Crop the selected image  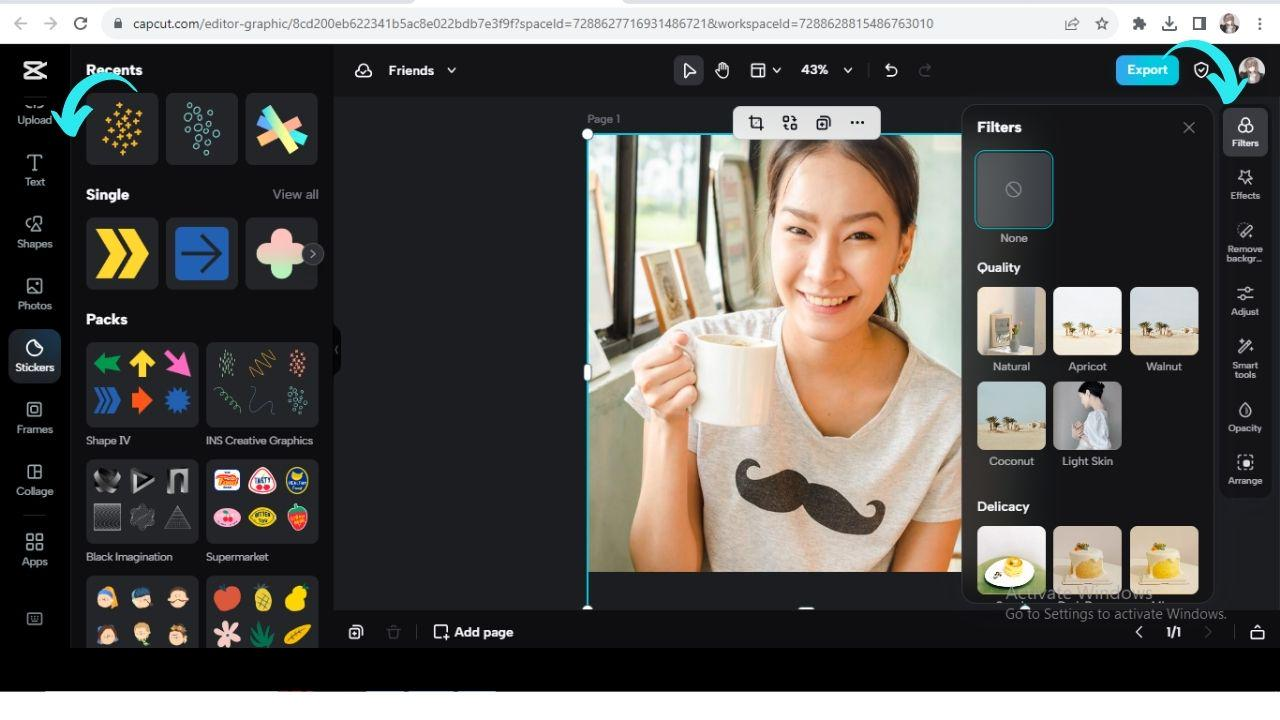pos(756,122)
